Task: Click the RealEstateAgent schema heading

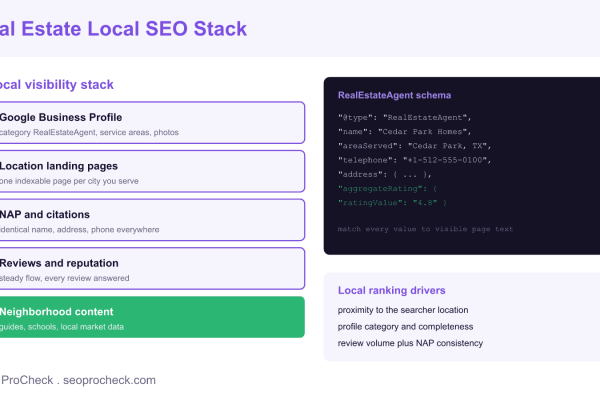Action: coord(394,95)
